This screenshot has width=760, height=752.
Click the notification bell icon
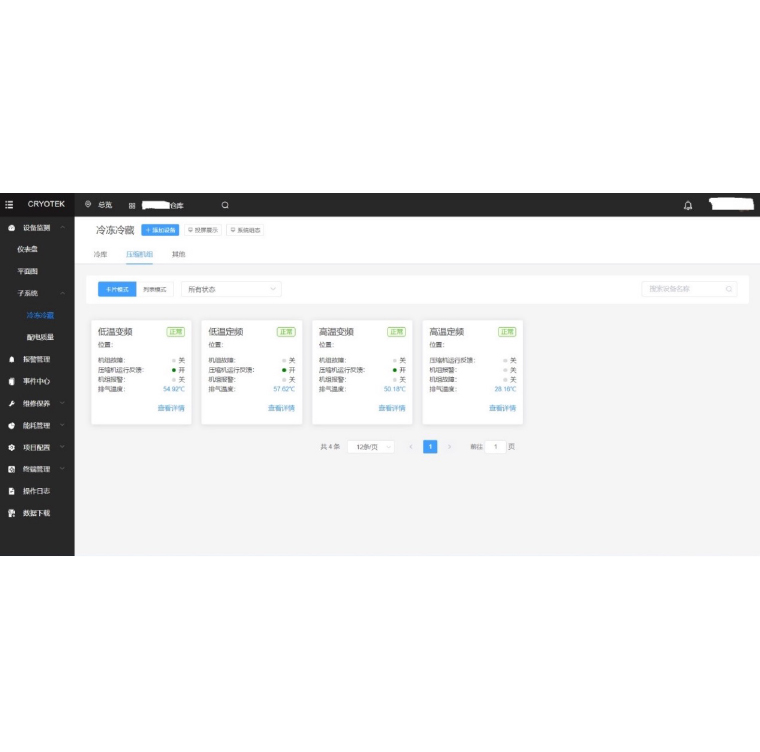688,205
